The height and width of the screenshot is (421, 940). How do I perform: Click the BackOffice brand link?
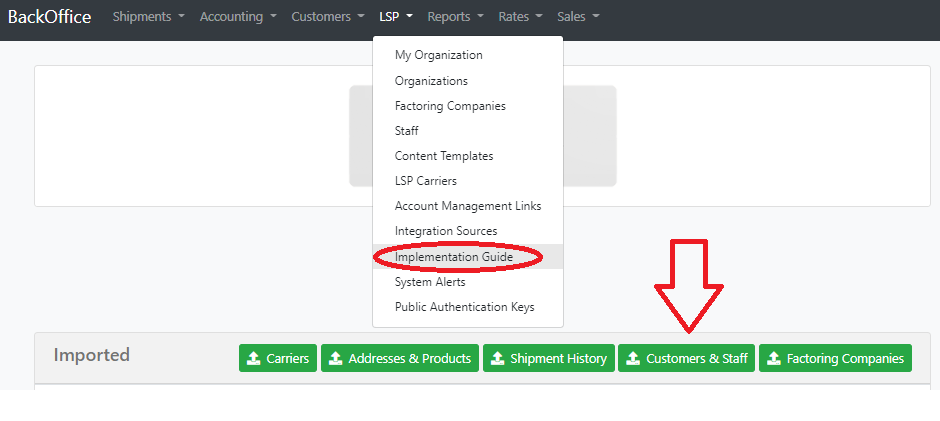click(49, 17)
